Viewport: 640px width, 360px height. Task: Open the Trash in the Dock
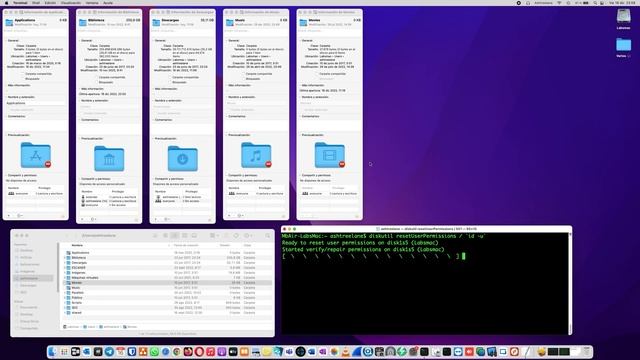click(587, 351)
